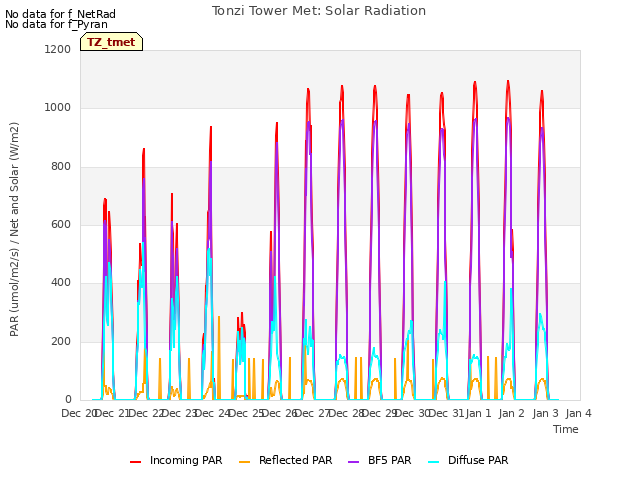Click the 1200 y-axis tick label
The image size is (640, 480).
pos(58,49)
